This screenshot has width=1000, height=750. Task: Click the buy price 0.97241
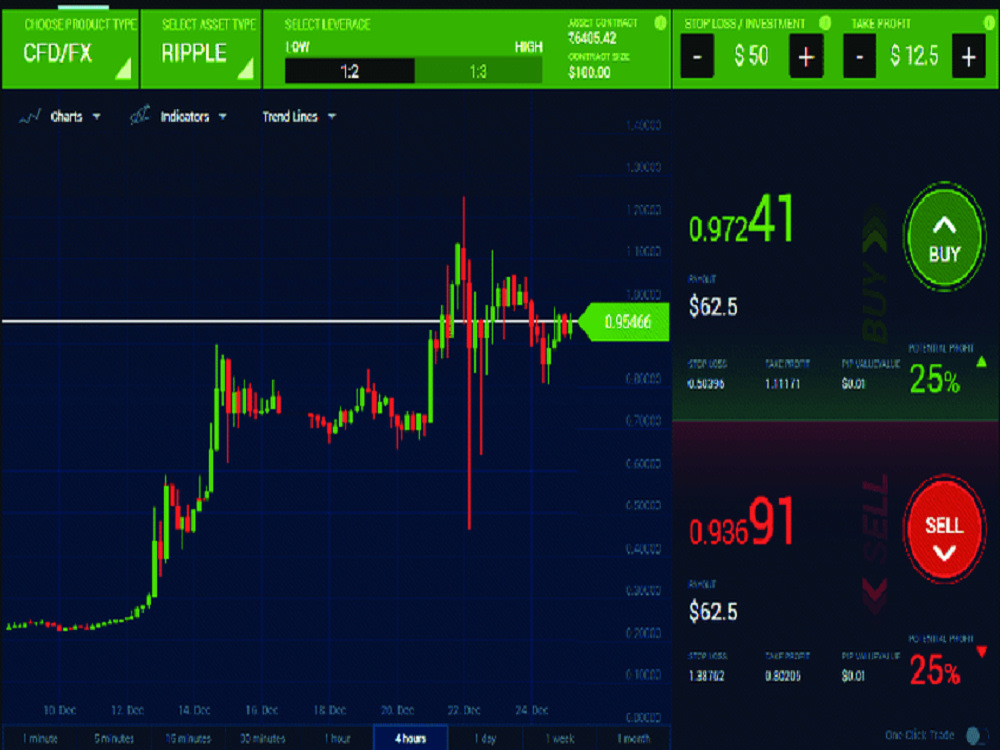[742, 221]
